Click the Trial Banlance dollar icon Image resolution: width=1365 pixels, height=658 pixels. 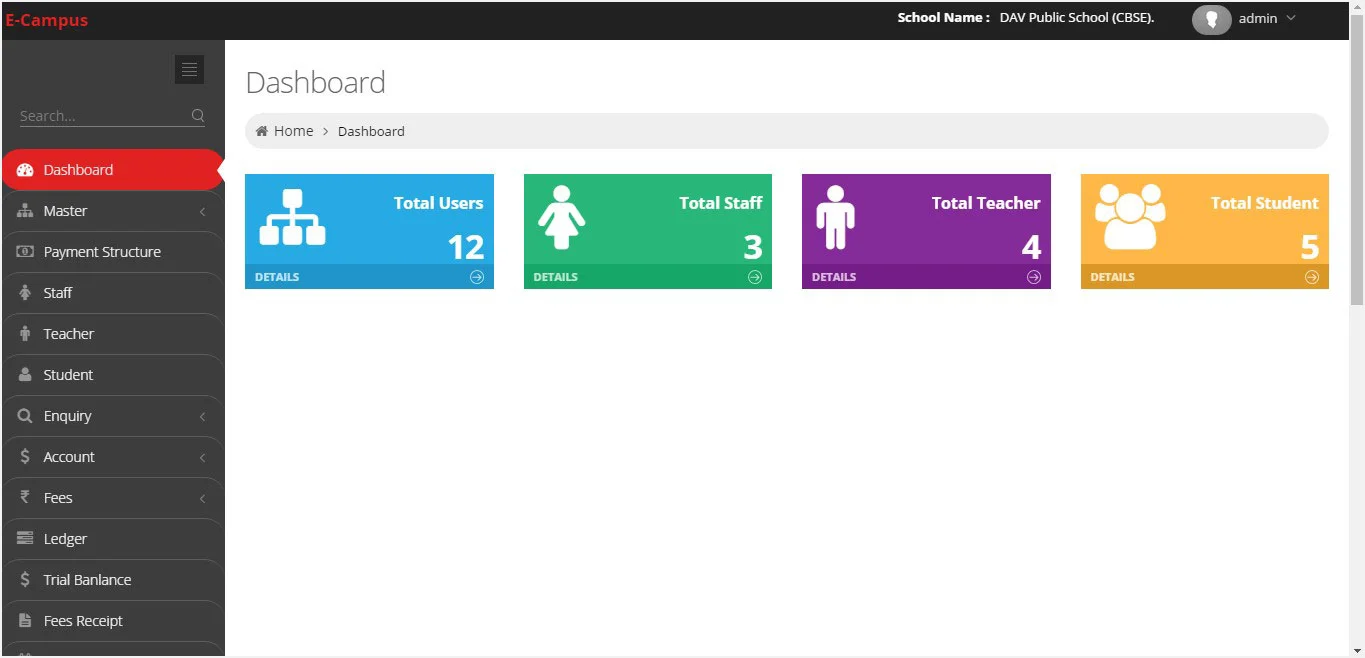[x=26, y=580]
